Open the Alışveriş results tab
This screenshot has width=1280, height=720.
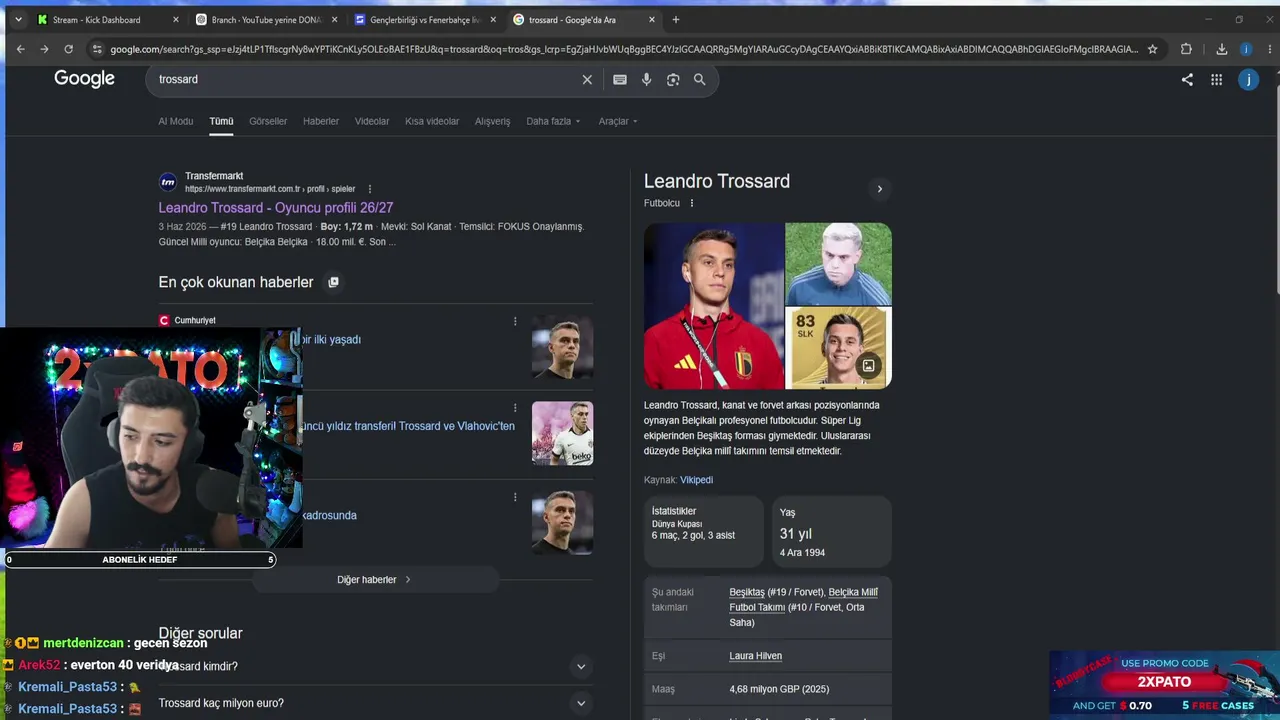[492, 121]
